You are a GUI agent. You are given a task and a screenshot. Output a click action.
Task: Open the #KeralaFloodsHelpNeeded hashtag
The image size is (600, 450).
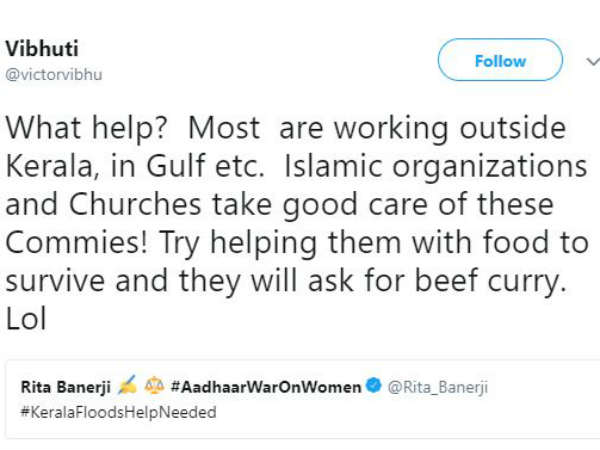tap(119, 412)
